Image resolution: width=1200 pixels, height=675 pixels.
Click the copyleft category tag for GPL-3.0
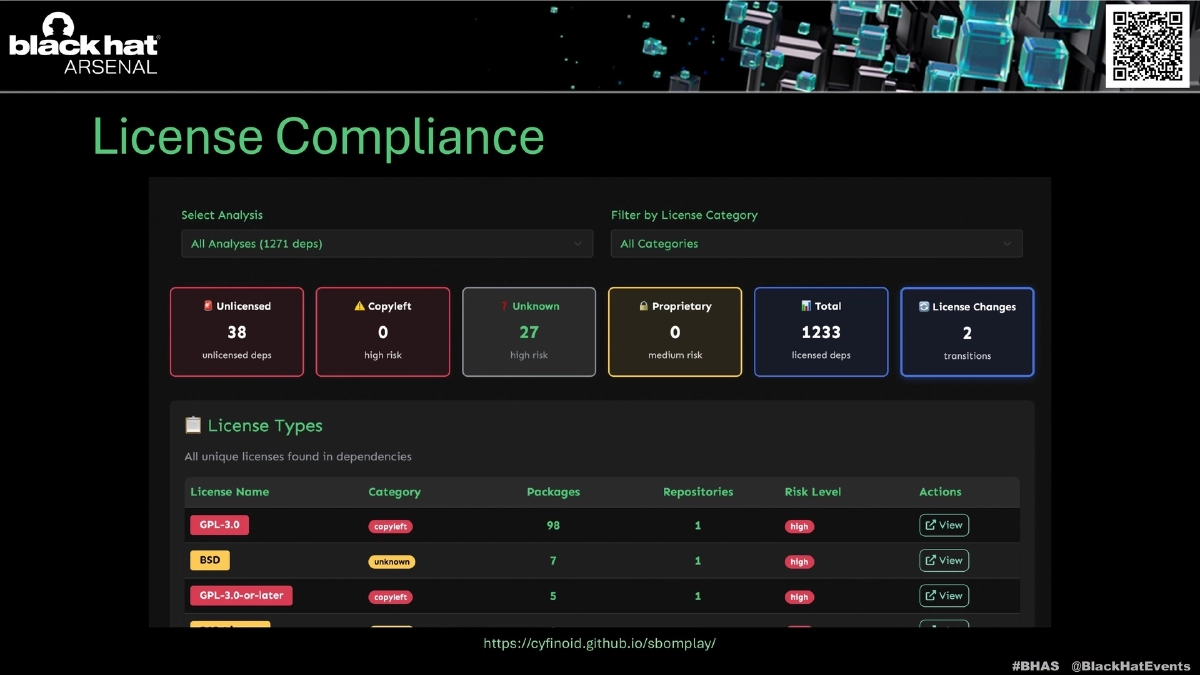pos(390,526)
